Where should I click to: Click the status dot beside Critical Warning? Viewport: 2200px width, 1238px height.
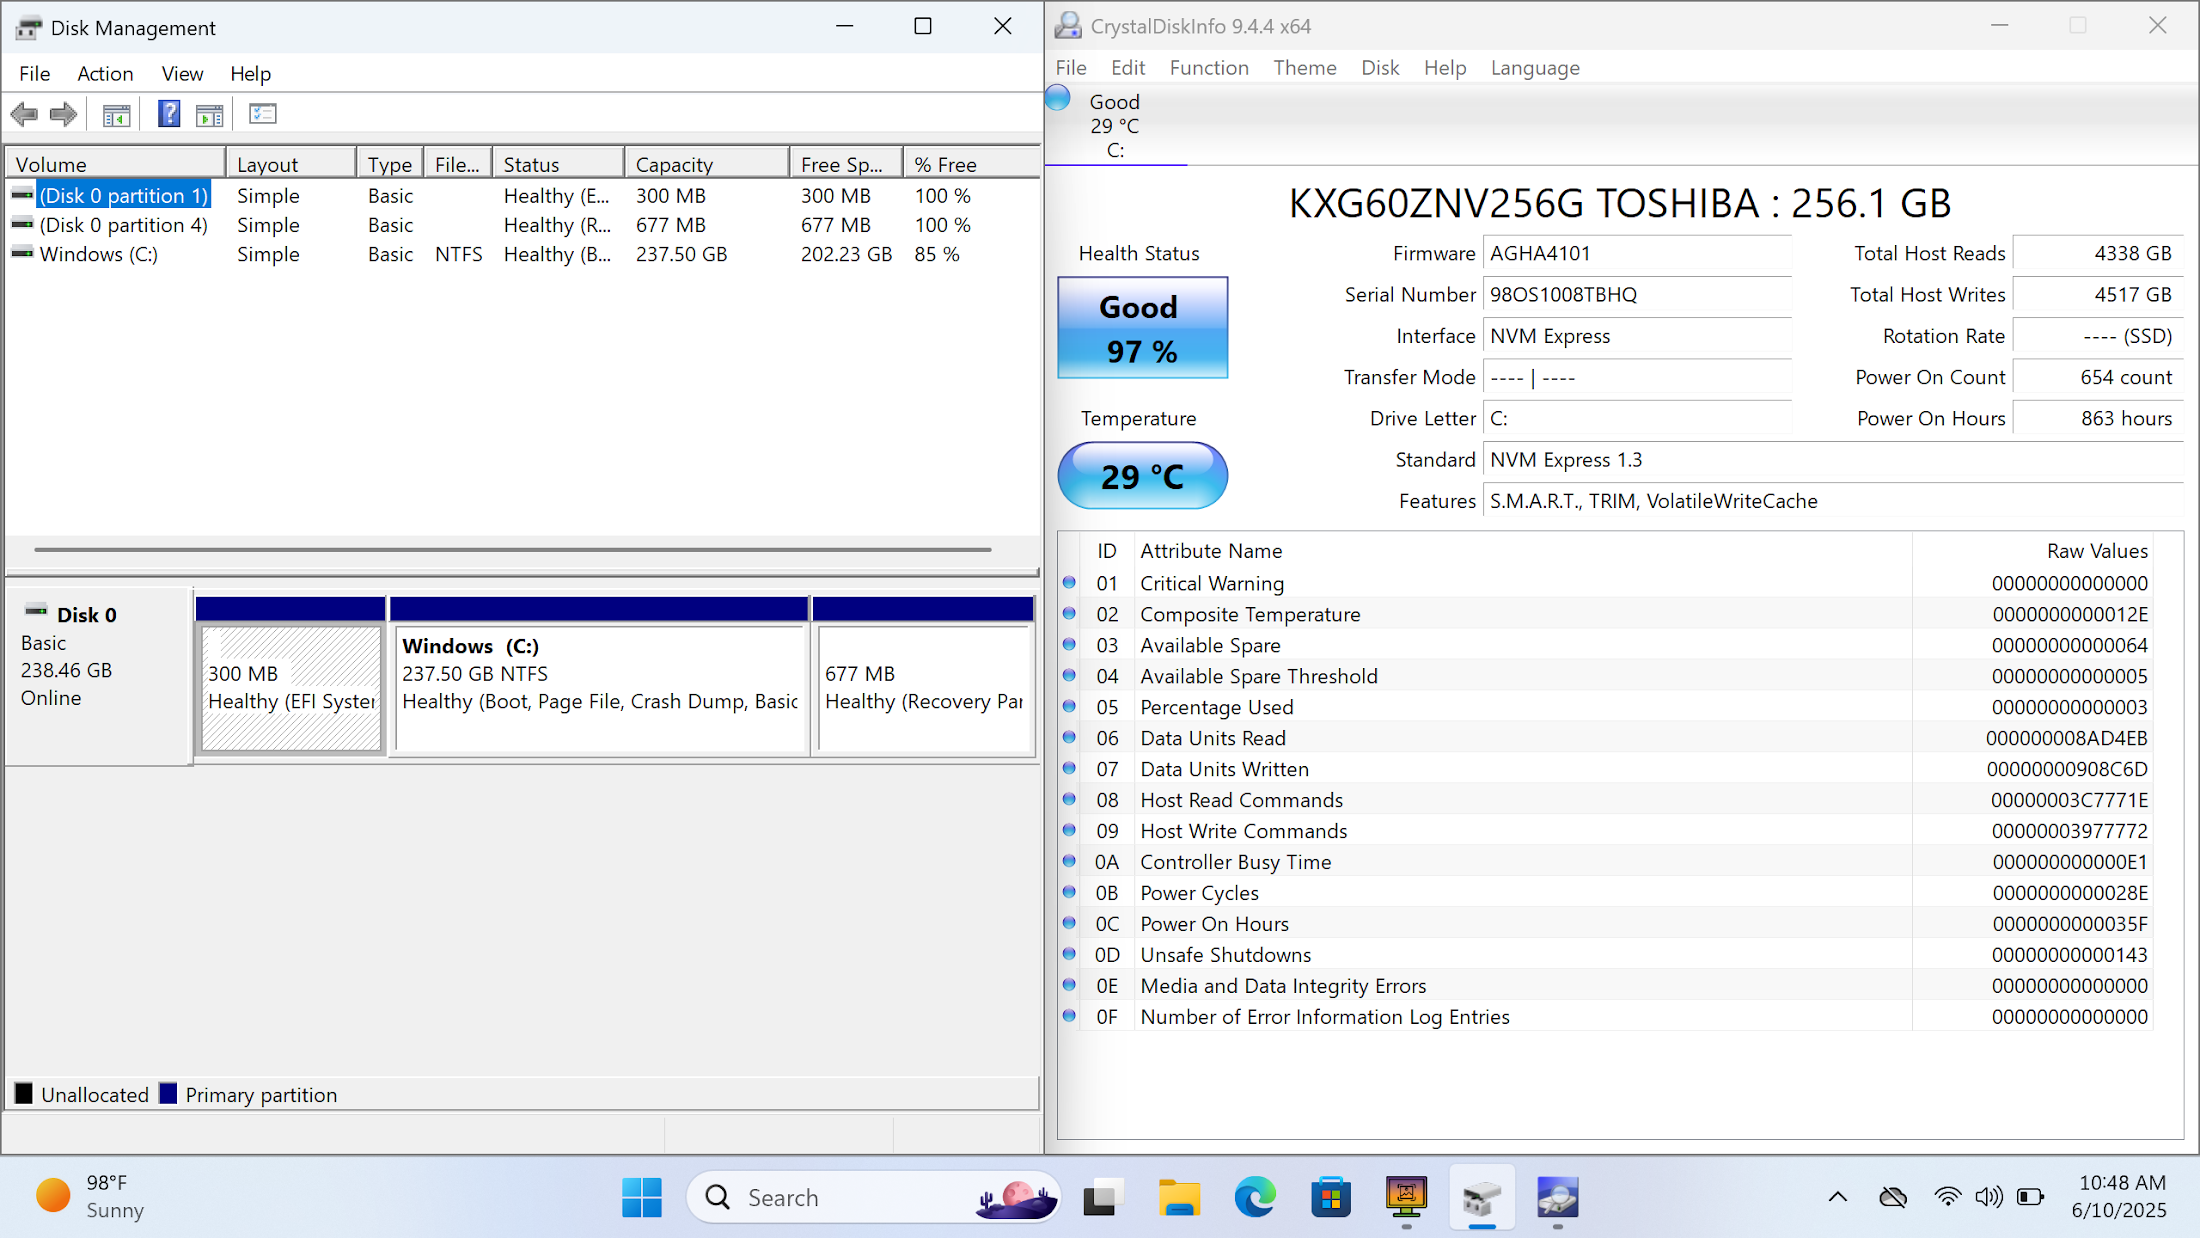pos(1069,582)
